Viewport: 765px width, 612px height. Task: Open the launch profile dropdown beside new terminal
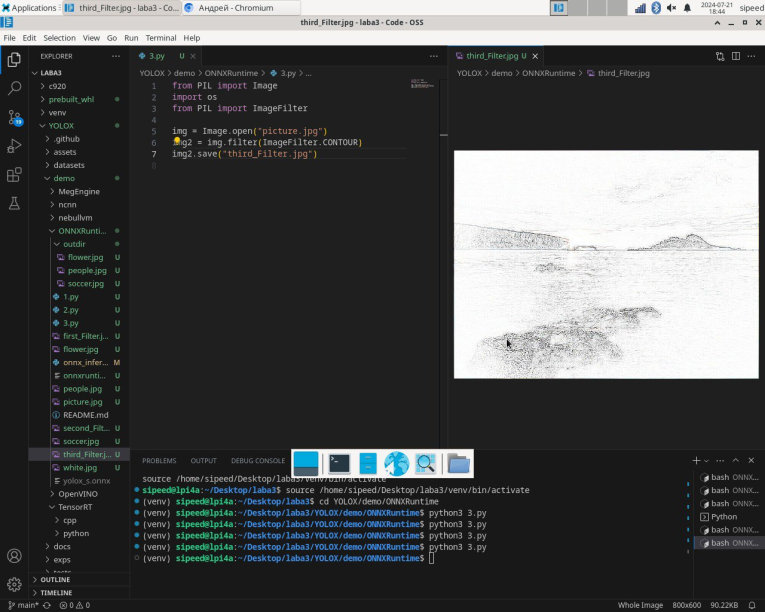707,460
